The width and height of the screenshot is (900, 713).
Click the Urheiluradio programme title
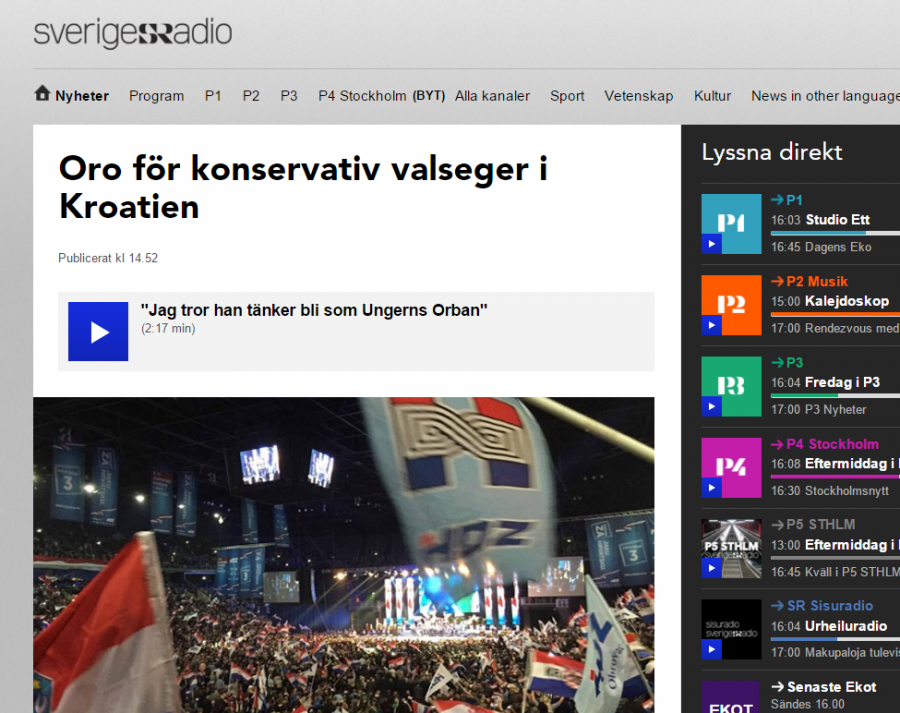tap(845, 626)
